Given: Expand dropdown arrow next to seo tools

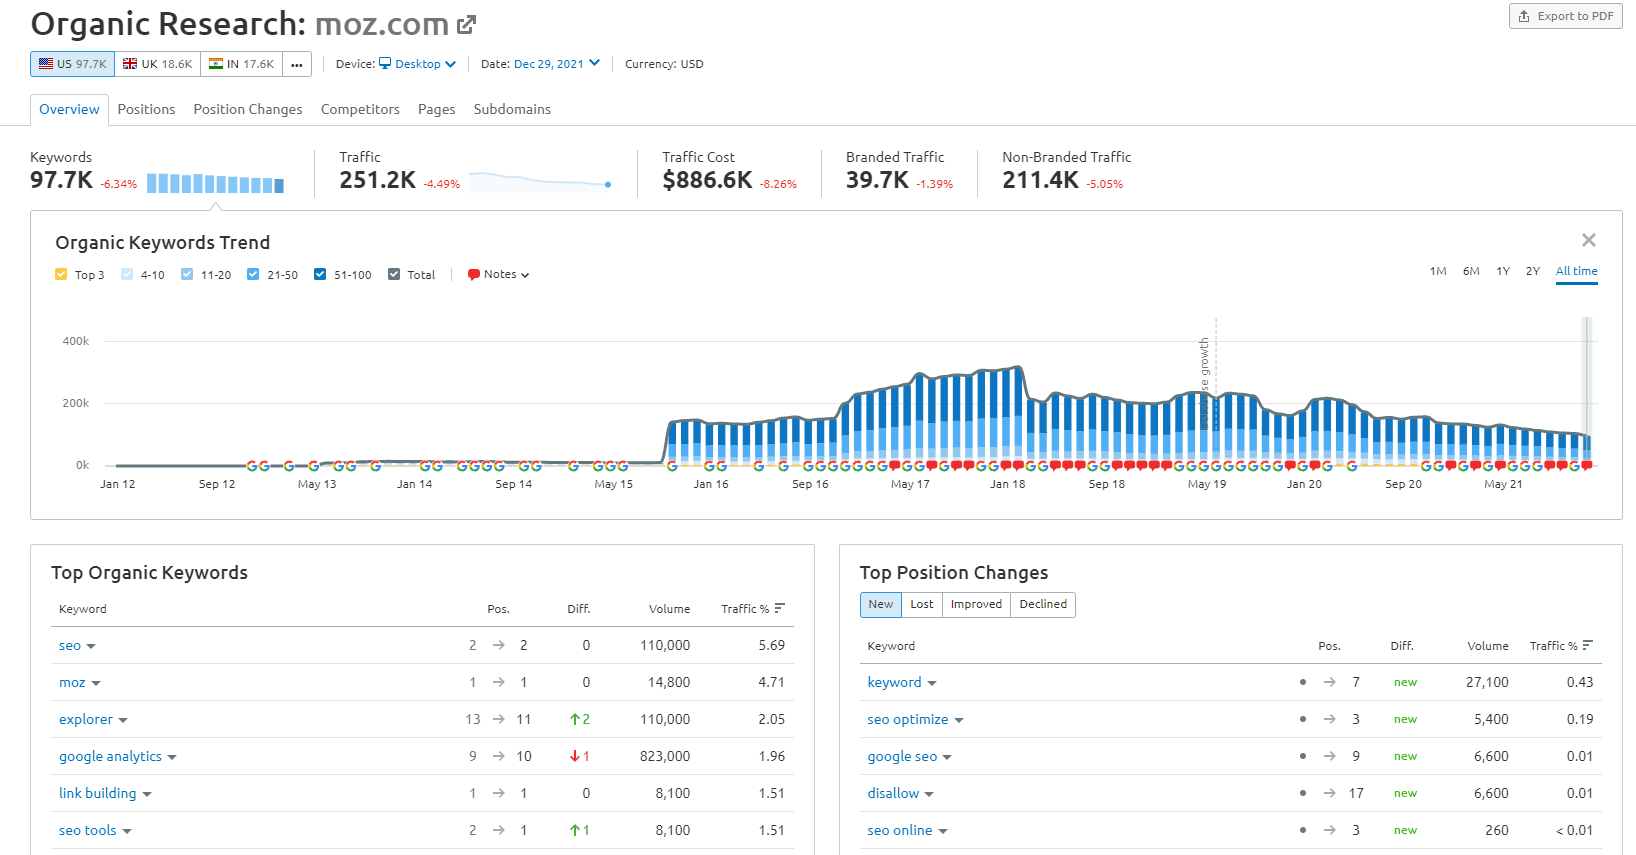Looking at the screenshot, I should [x=127, y=832].
